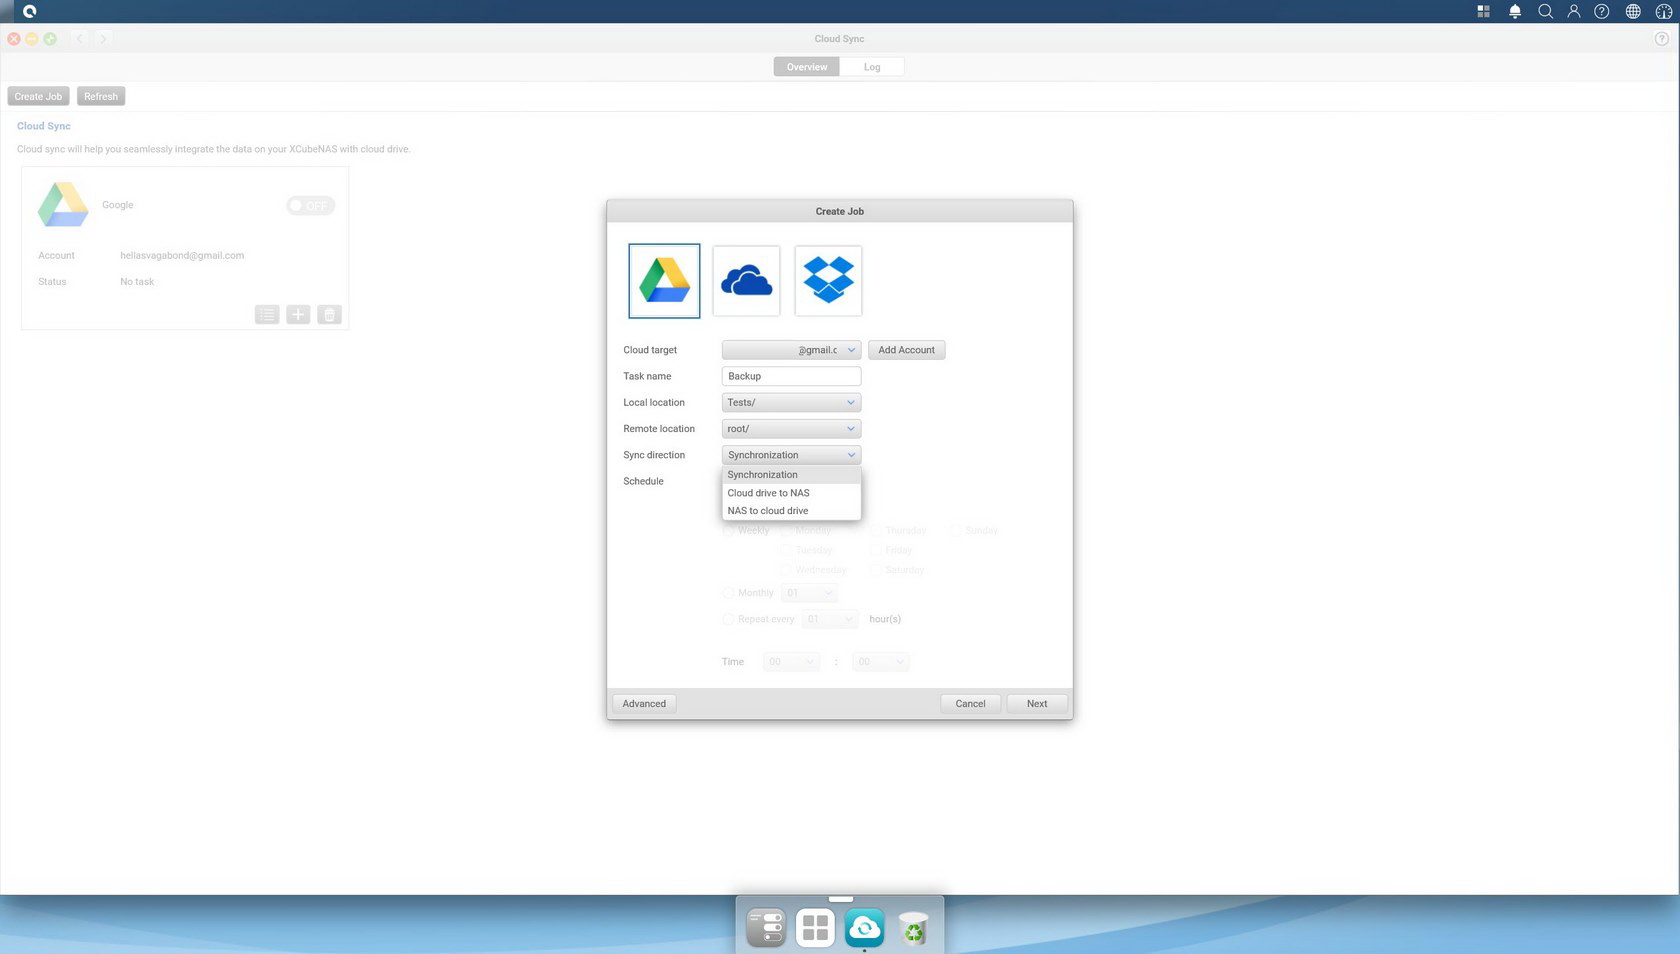Open the recycle bin dock icon
The width and height of the screenshot is (1680, 954).
point(913,927)
